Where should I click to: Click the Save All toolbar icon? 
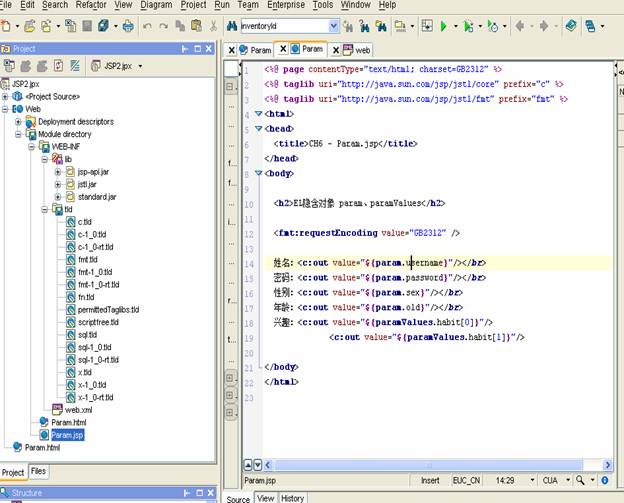103,26
